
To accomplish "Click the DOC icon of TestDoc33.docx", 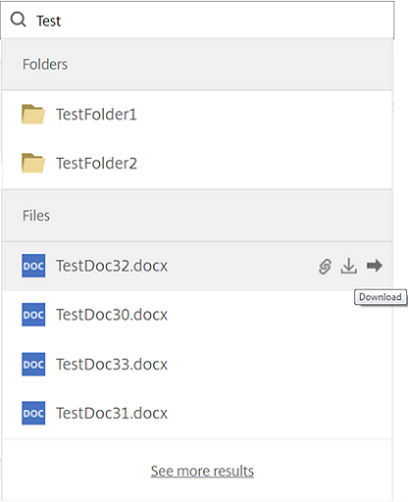I will click(33, 364).
